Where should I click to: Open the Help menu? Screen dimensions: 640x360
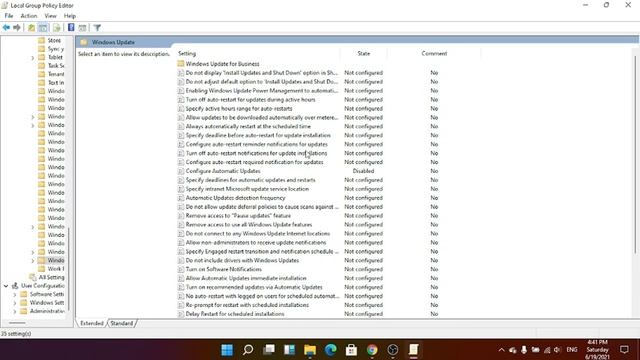[70, 16]
